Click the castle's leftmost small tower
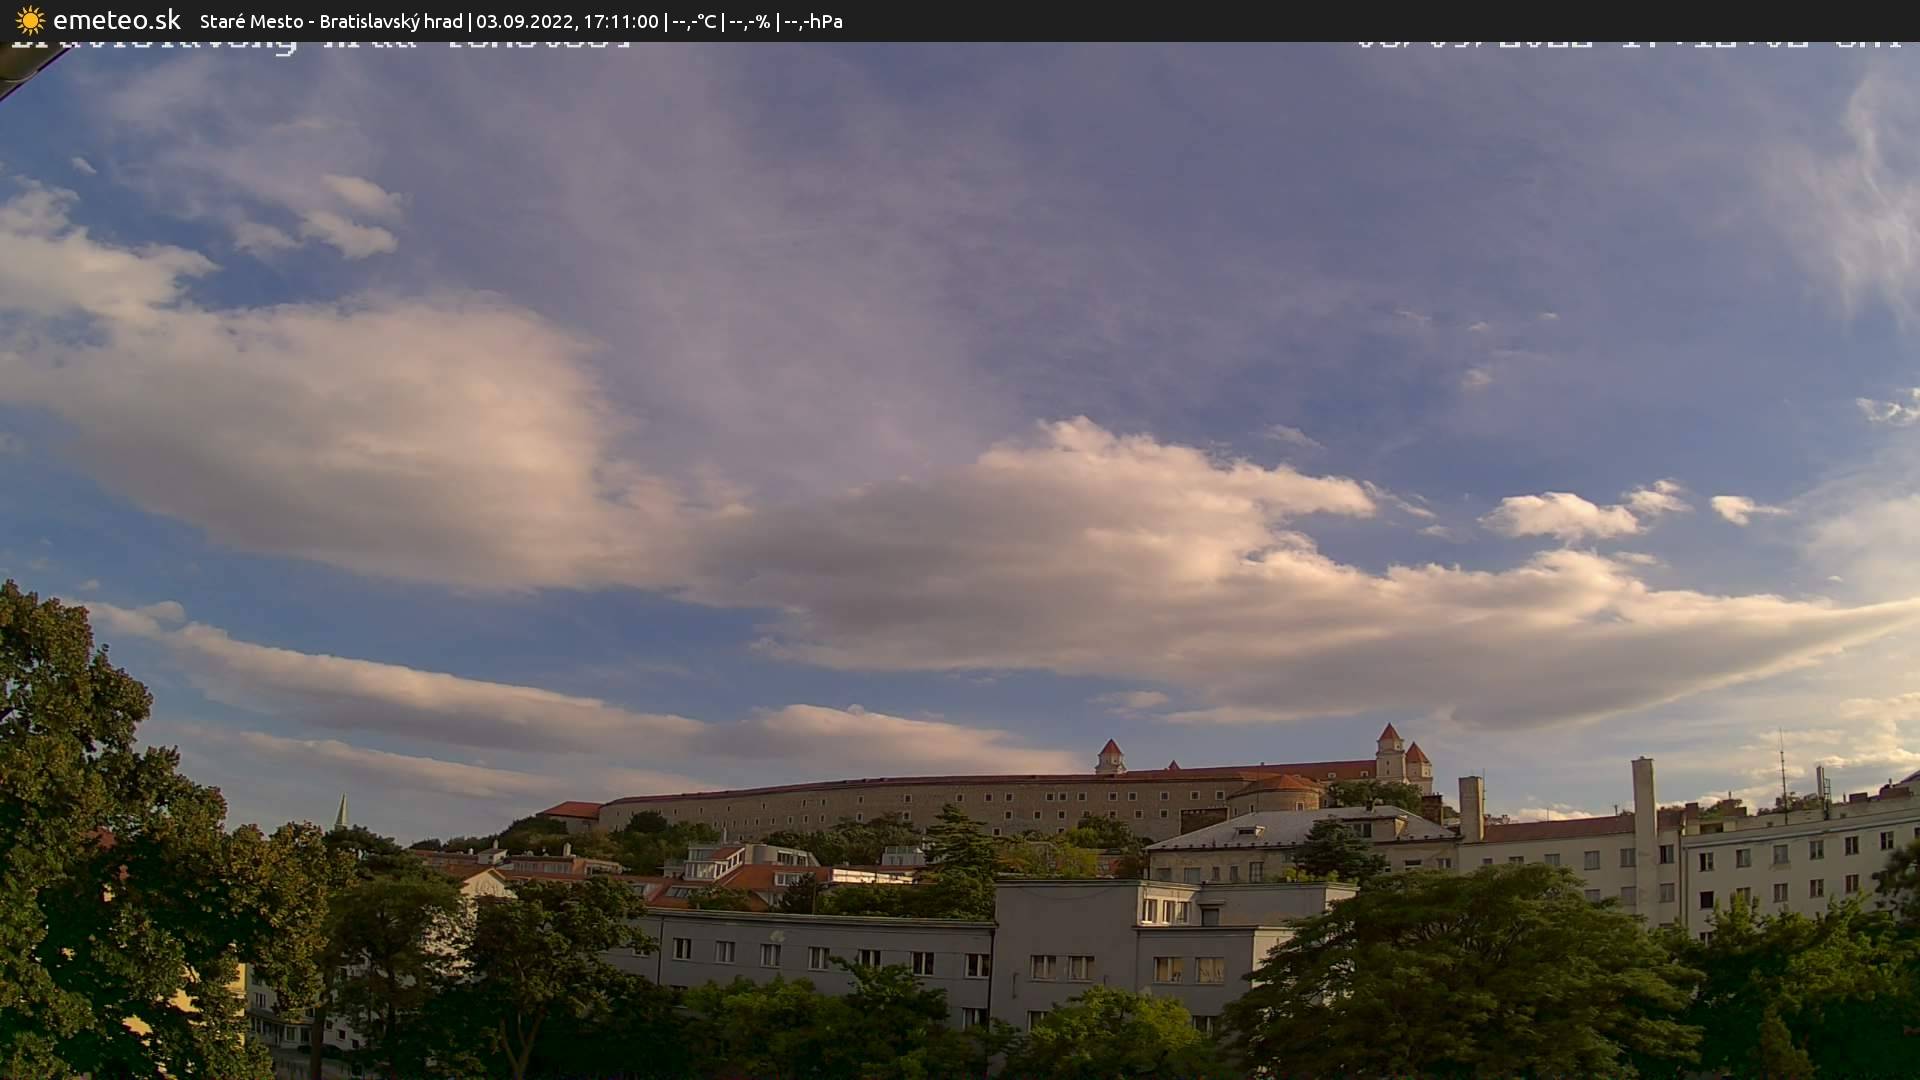 tap(1110, 756)
